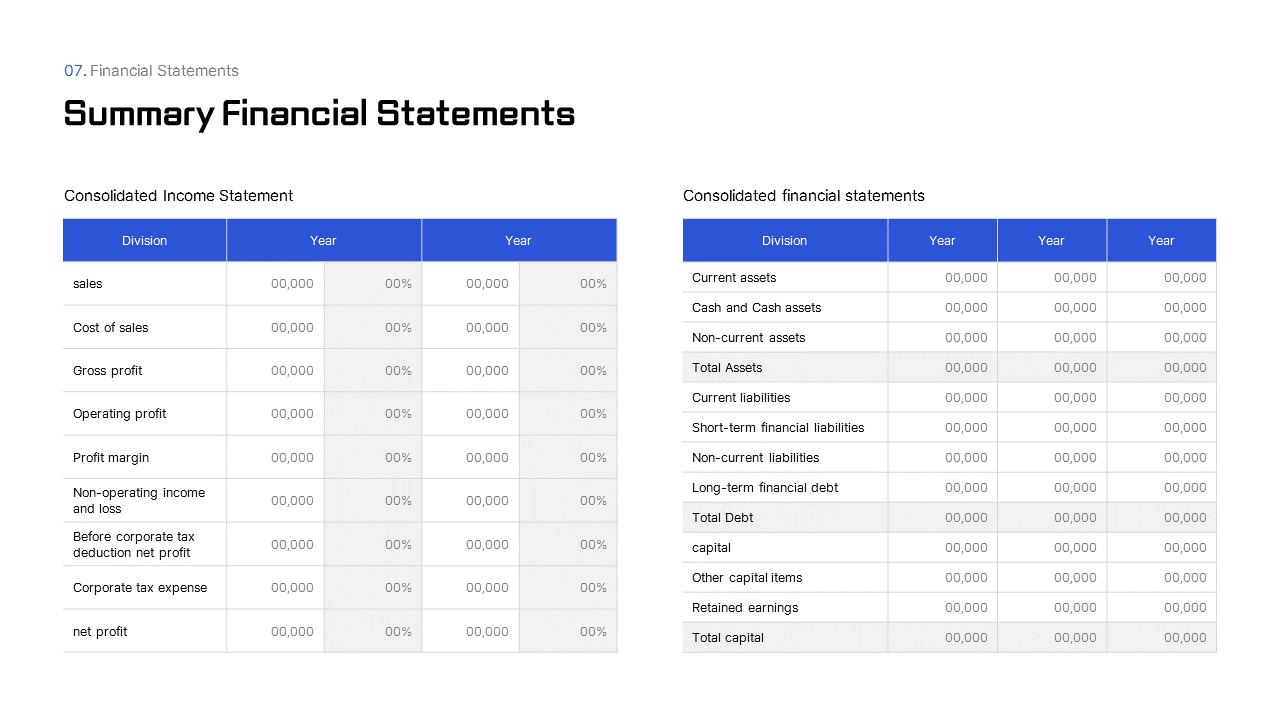Select the 'Non-operating income and loss' cell
The width and height of the screenshot is (1280, 720).
pyautogui.click(x=138, y=501)
